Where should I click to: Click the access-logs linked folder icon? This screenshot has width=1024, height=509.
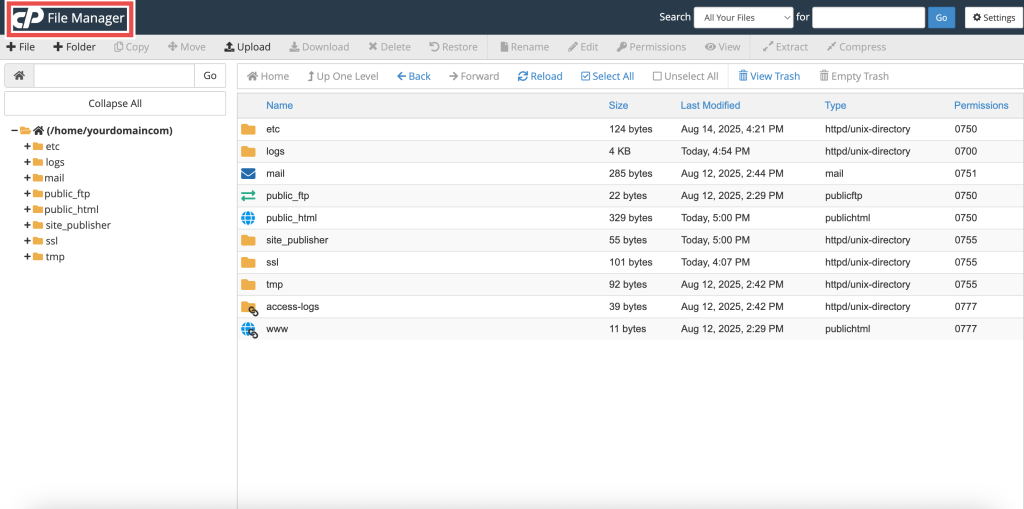[249, 307]
